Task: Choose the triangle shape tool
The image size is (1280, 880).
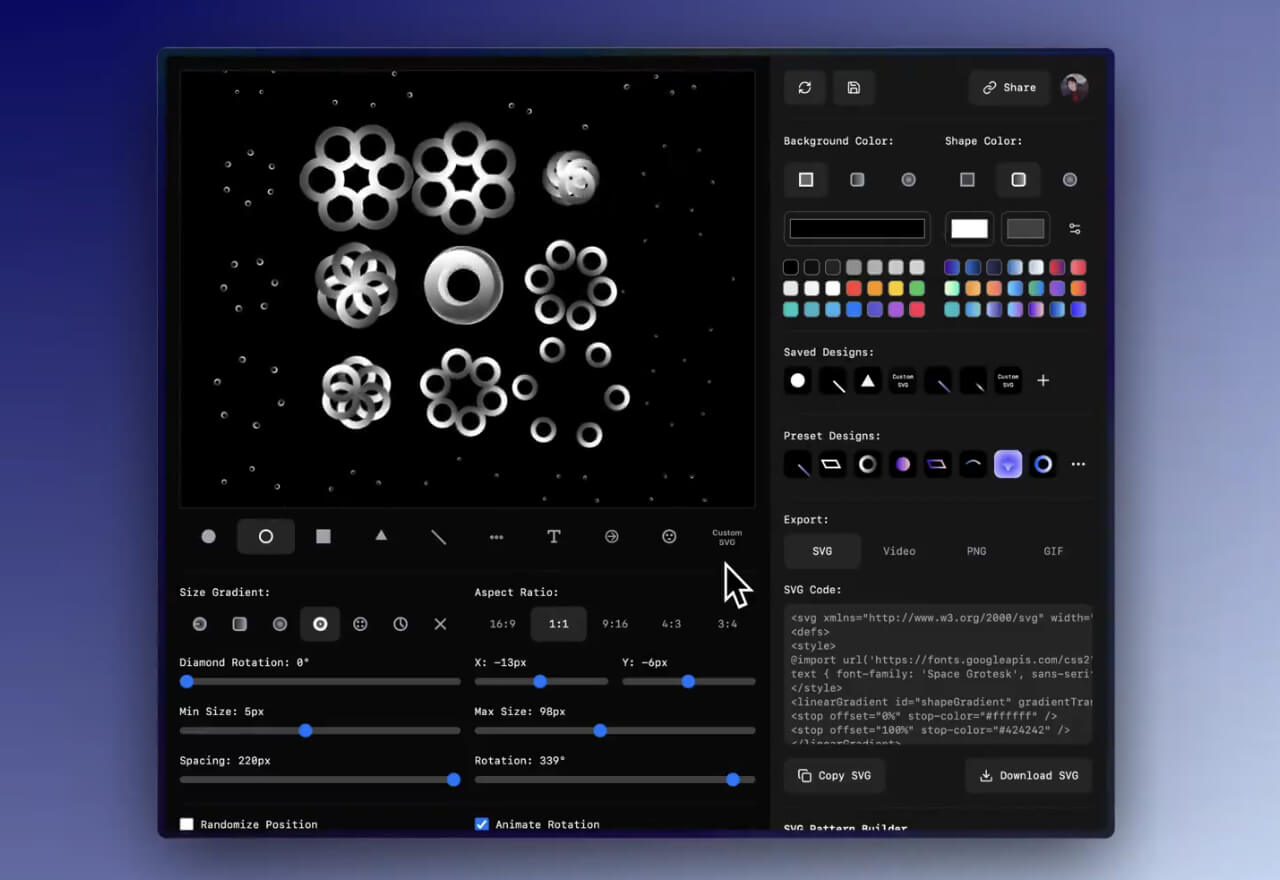Action: tap(381, 536)
